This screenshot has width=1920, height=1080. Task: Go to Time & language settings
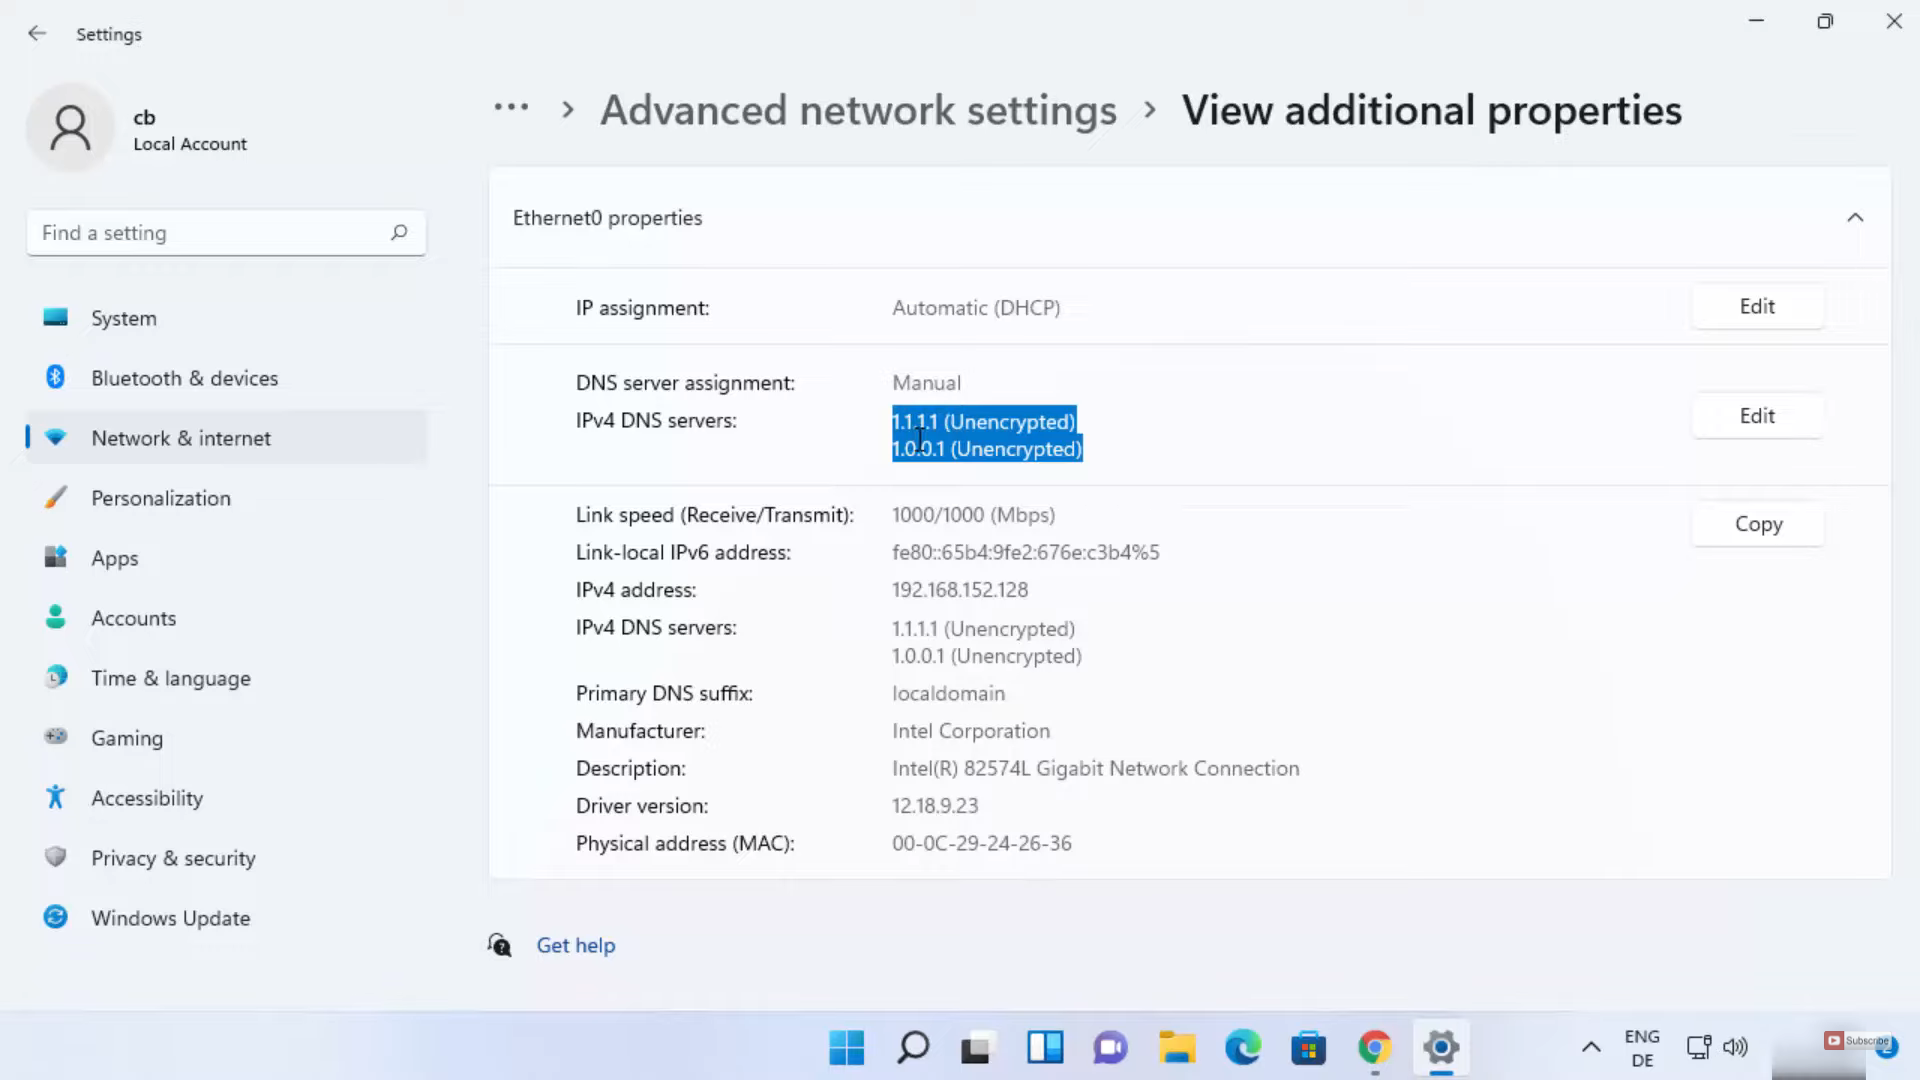(x=170, y=678)
